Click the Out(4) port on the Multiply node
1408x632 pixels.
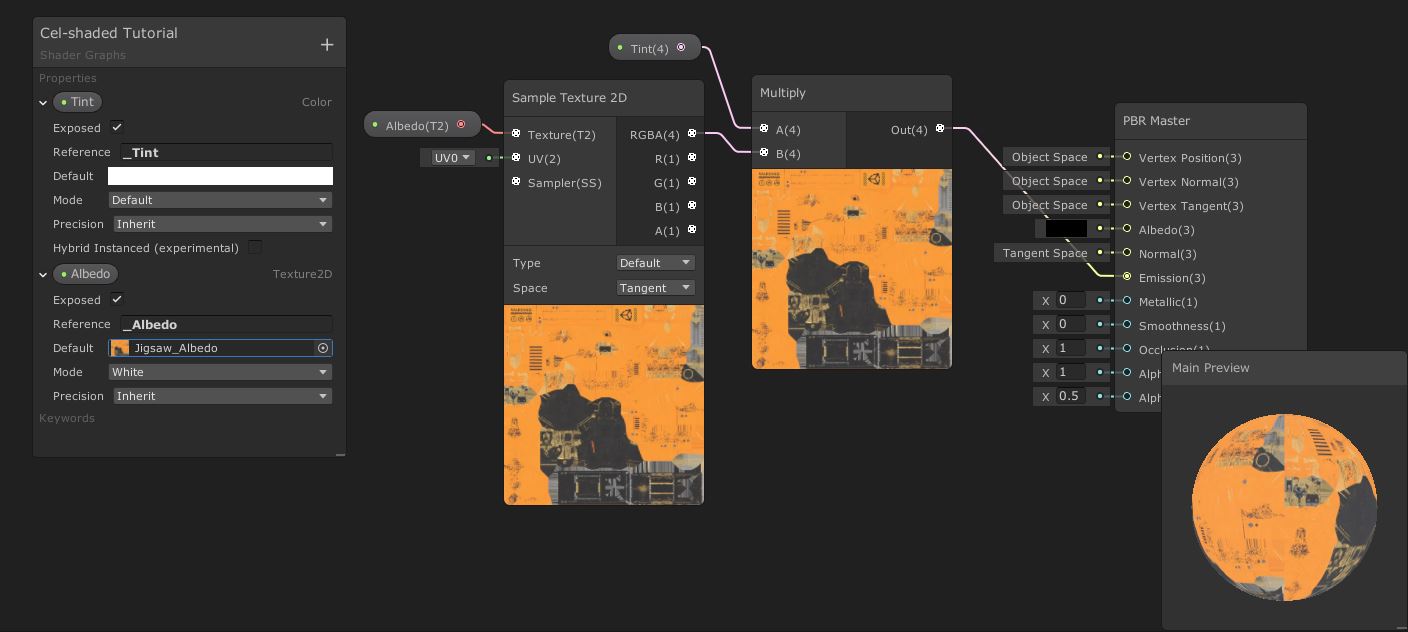[x=939, y=128]
